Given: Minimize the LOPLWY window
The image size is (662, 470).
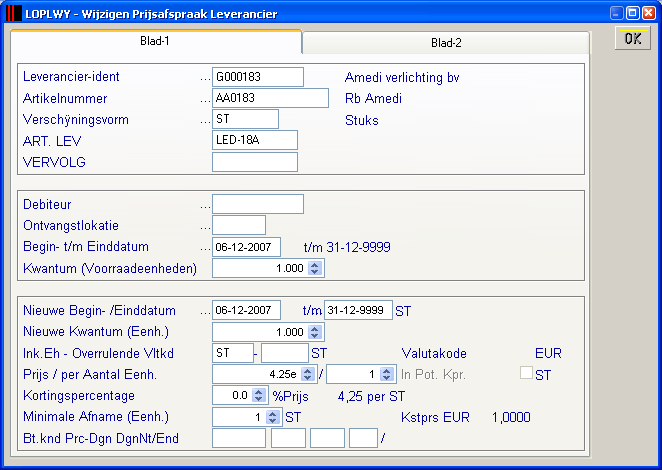Looking at the screenshot, I should 617,13.
